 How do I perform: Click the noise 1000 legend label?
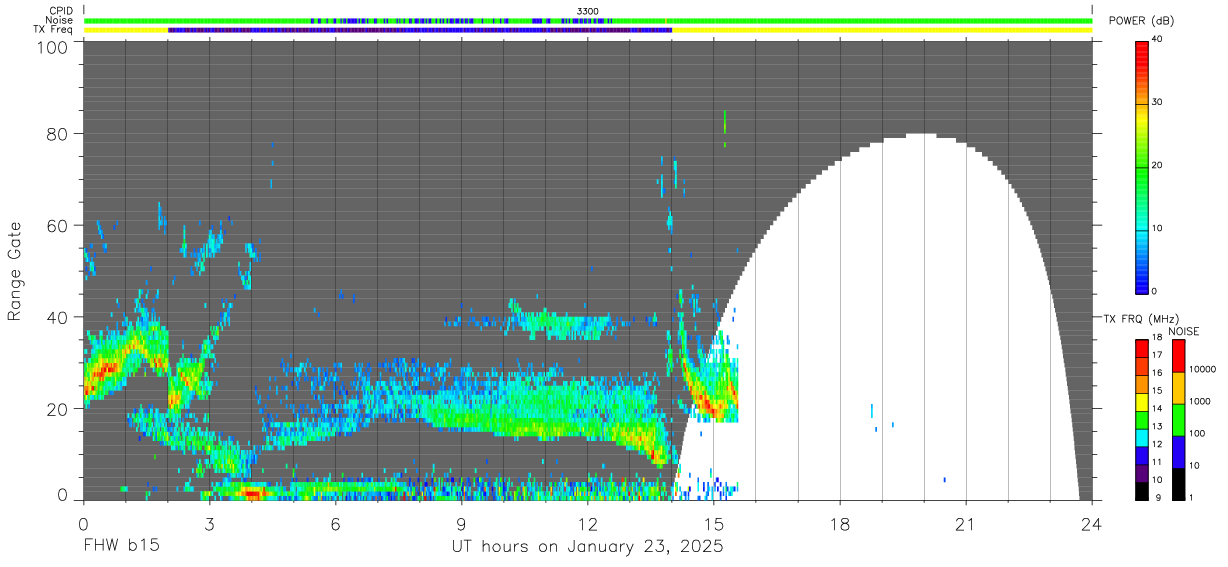(x=1200, y=401)
